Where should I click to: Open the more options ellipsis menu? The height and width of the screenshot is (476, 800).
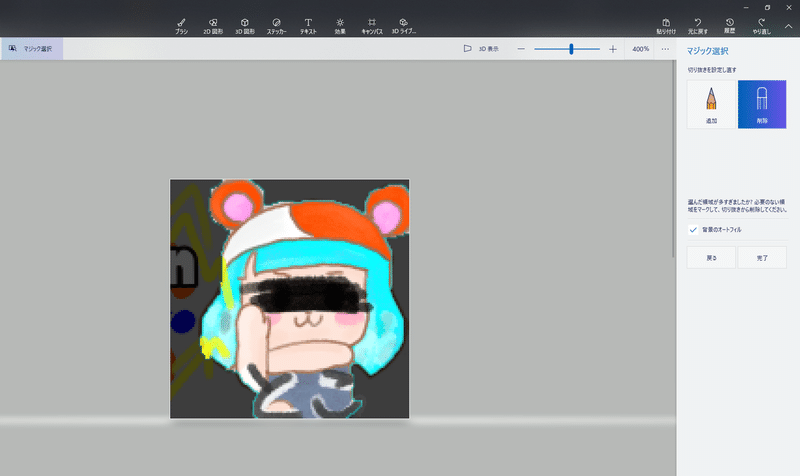(x=665, y=49)
